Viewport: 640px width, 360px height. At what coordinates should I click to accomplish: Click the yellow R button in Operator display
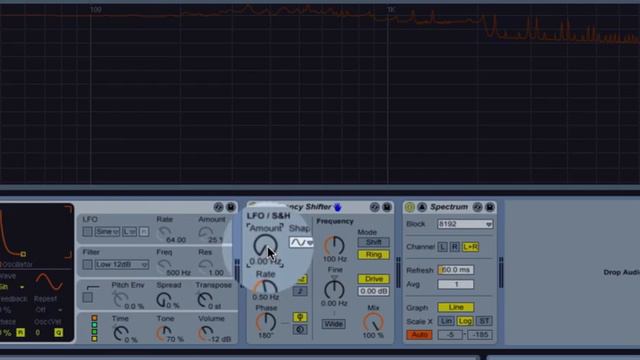[20, 333]
